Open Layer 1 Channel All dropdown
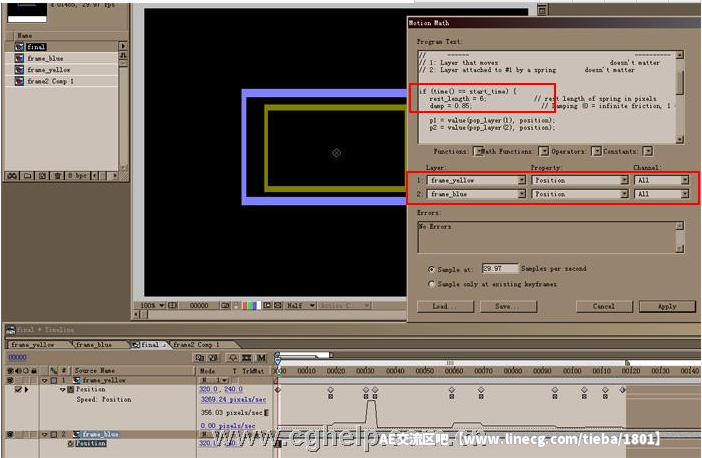 (x=661, y=180)
